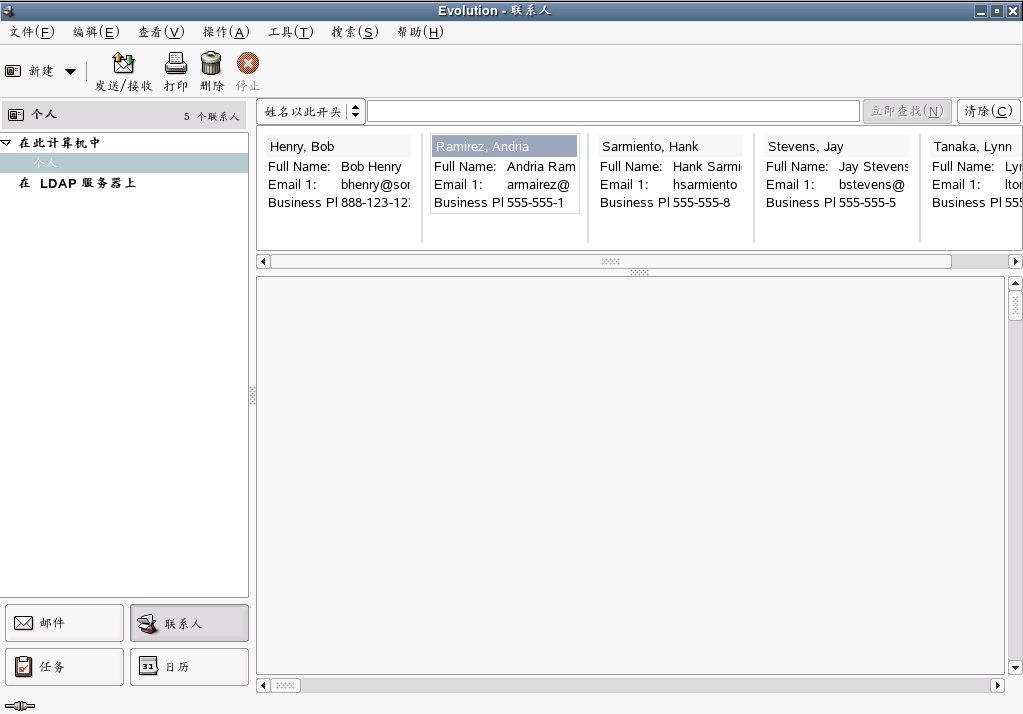Click the preview pane vertical scrollbar thumb

(x=1015, y=305)
